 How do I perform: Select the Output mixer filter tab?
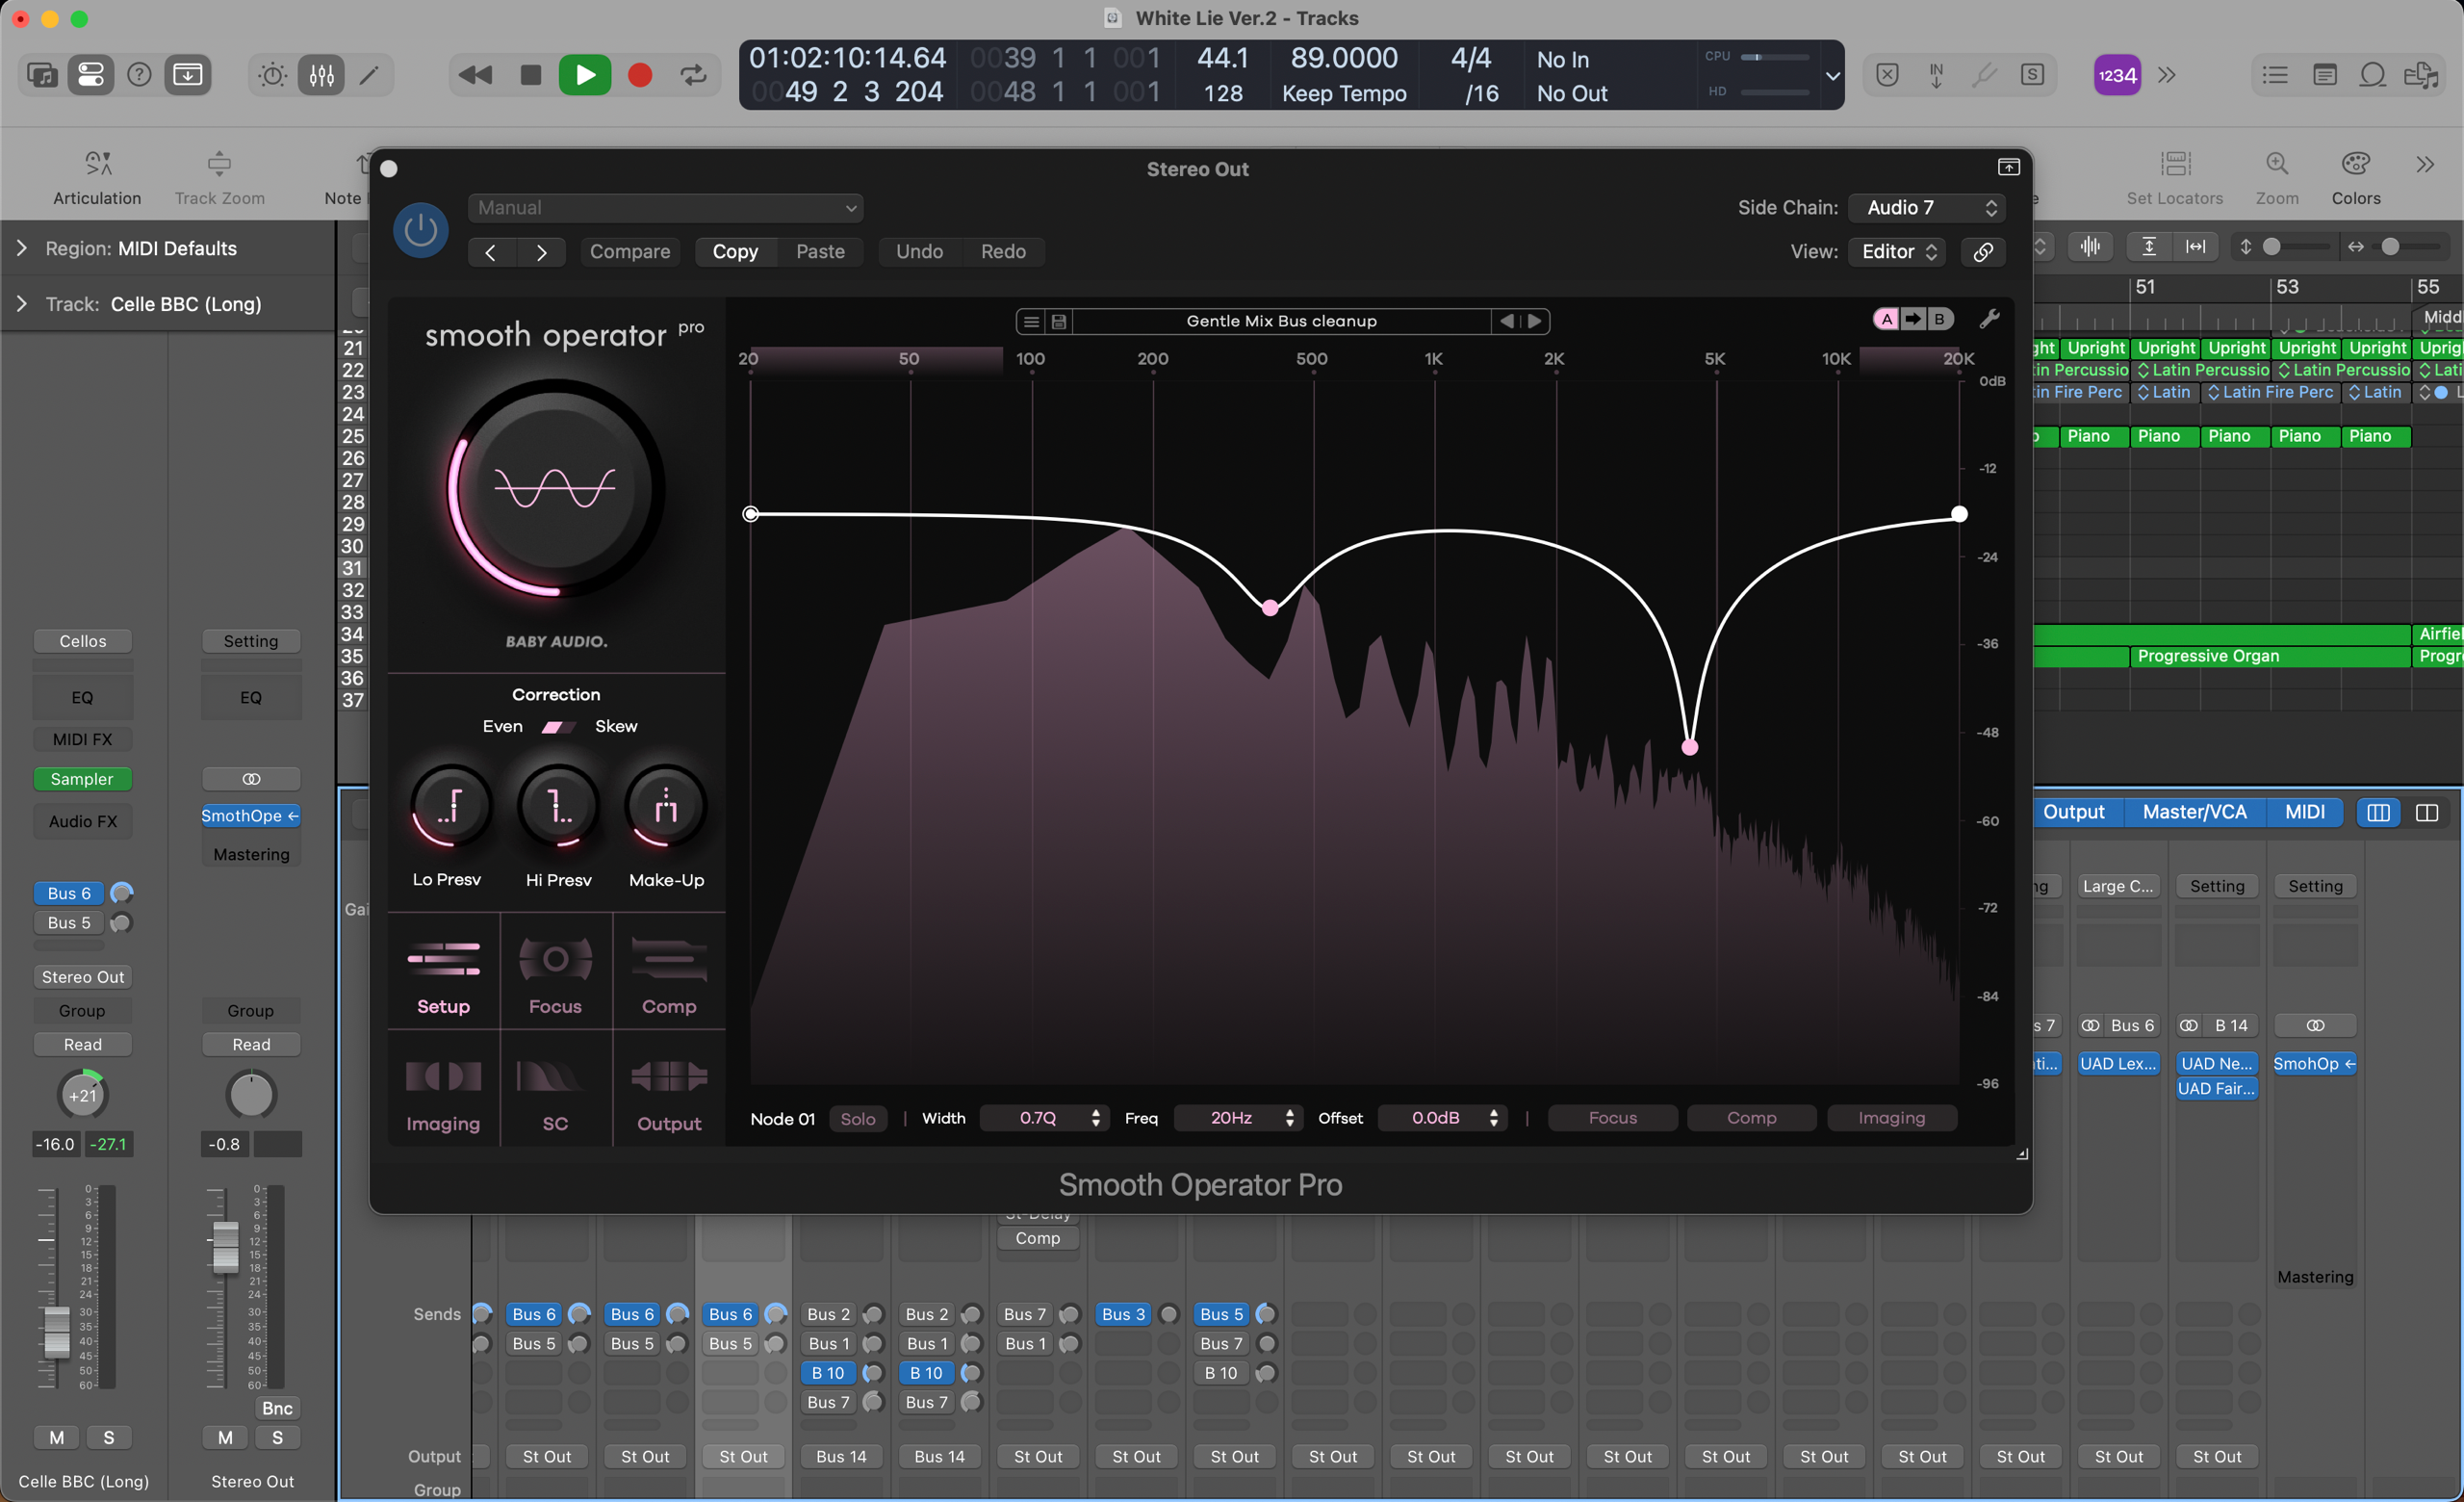[x=2073, y=812]
